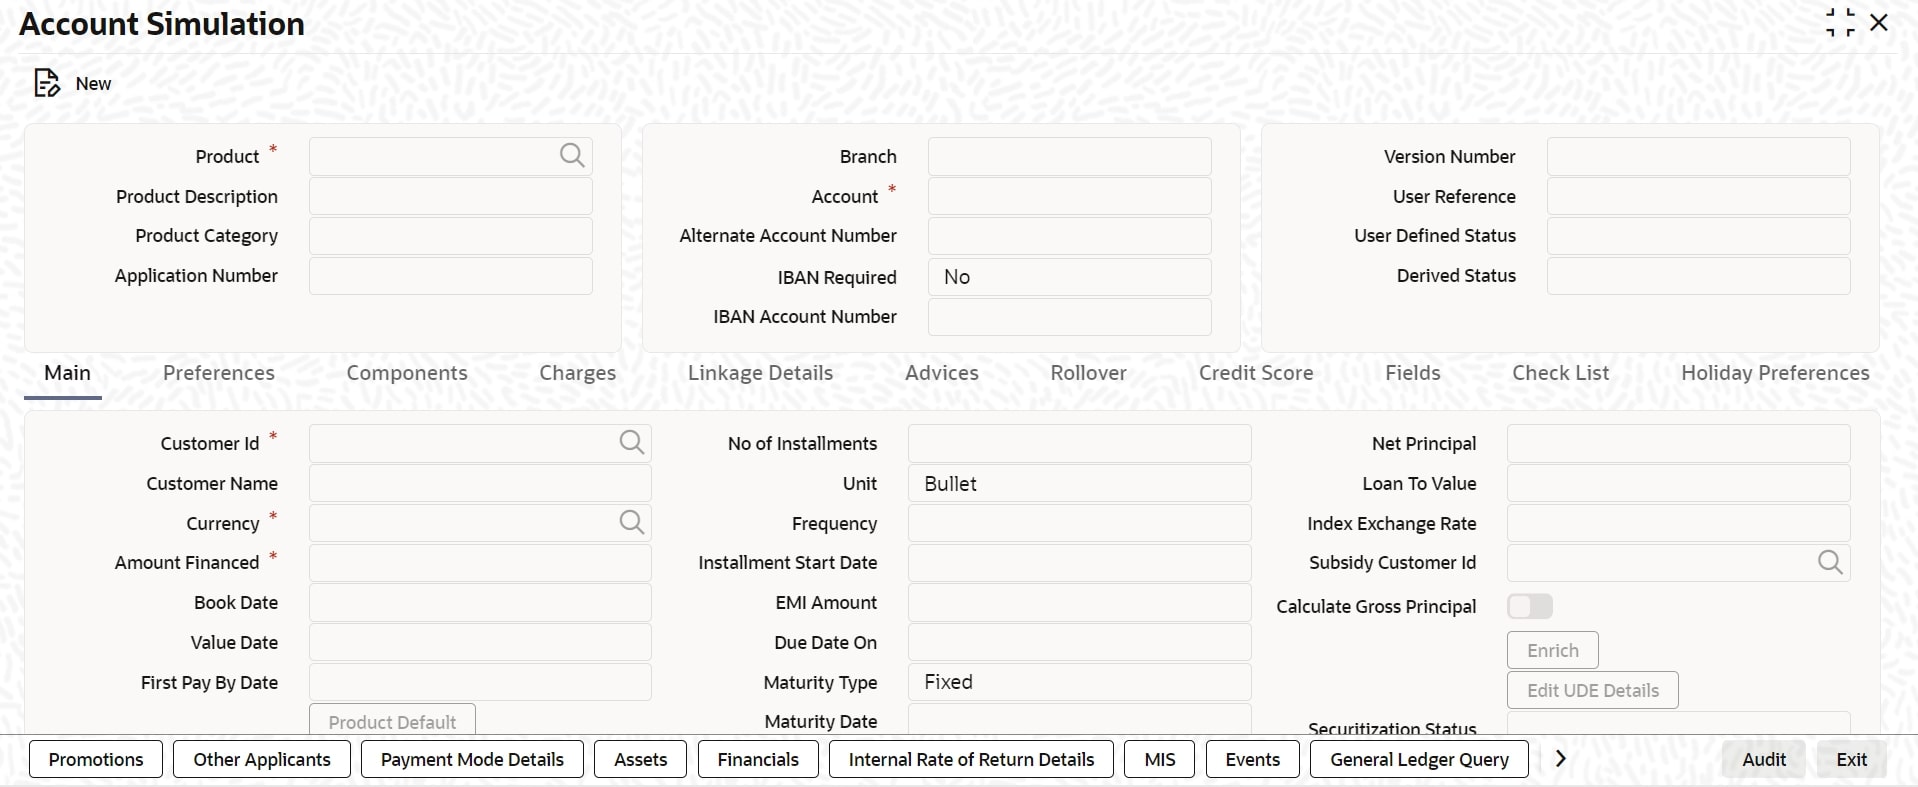Open the Charges tab
Screen dimensions: 1918x787
pyautogui.click(x=578, y=373)
